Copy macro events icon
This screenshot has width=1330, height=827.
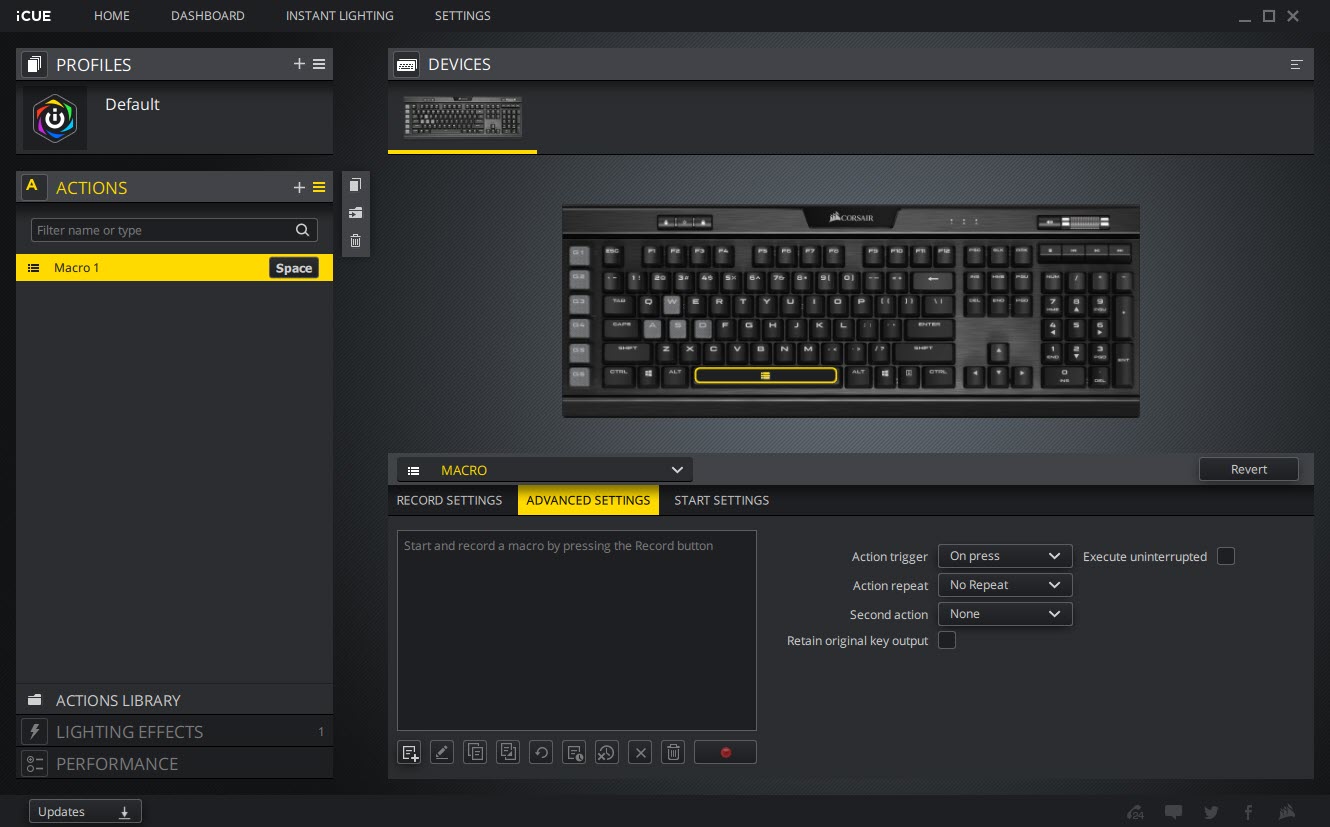click(475, 753)
